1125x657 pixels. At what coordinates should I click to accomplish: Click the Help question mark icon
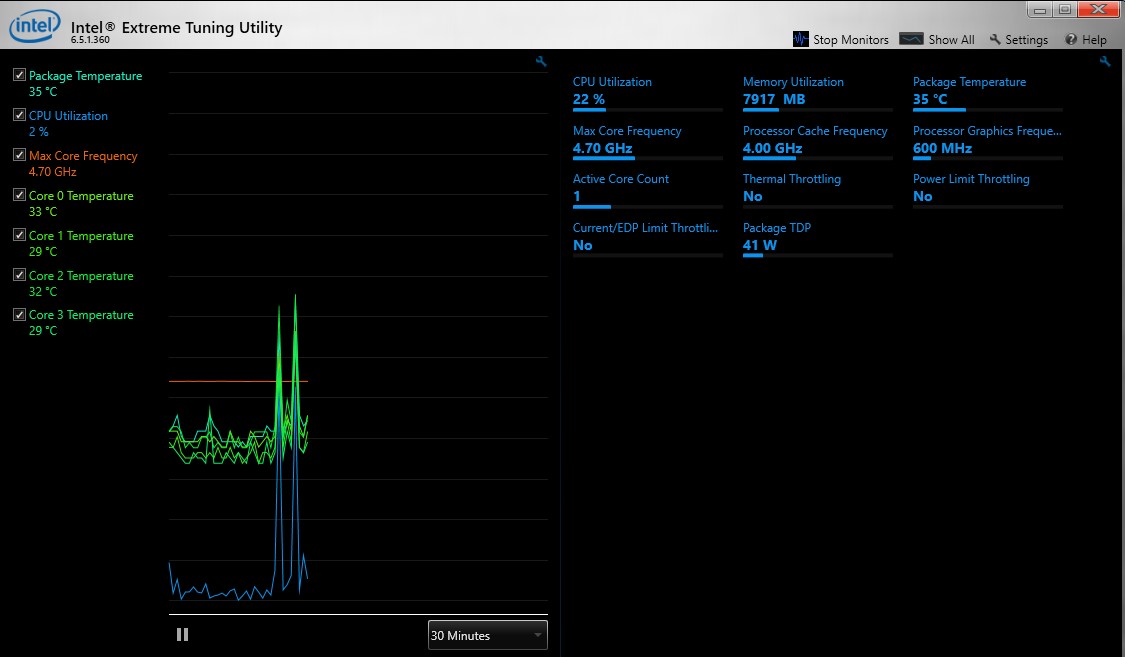[x=1071, y=39]
